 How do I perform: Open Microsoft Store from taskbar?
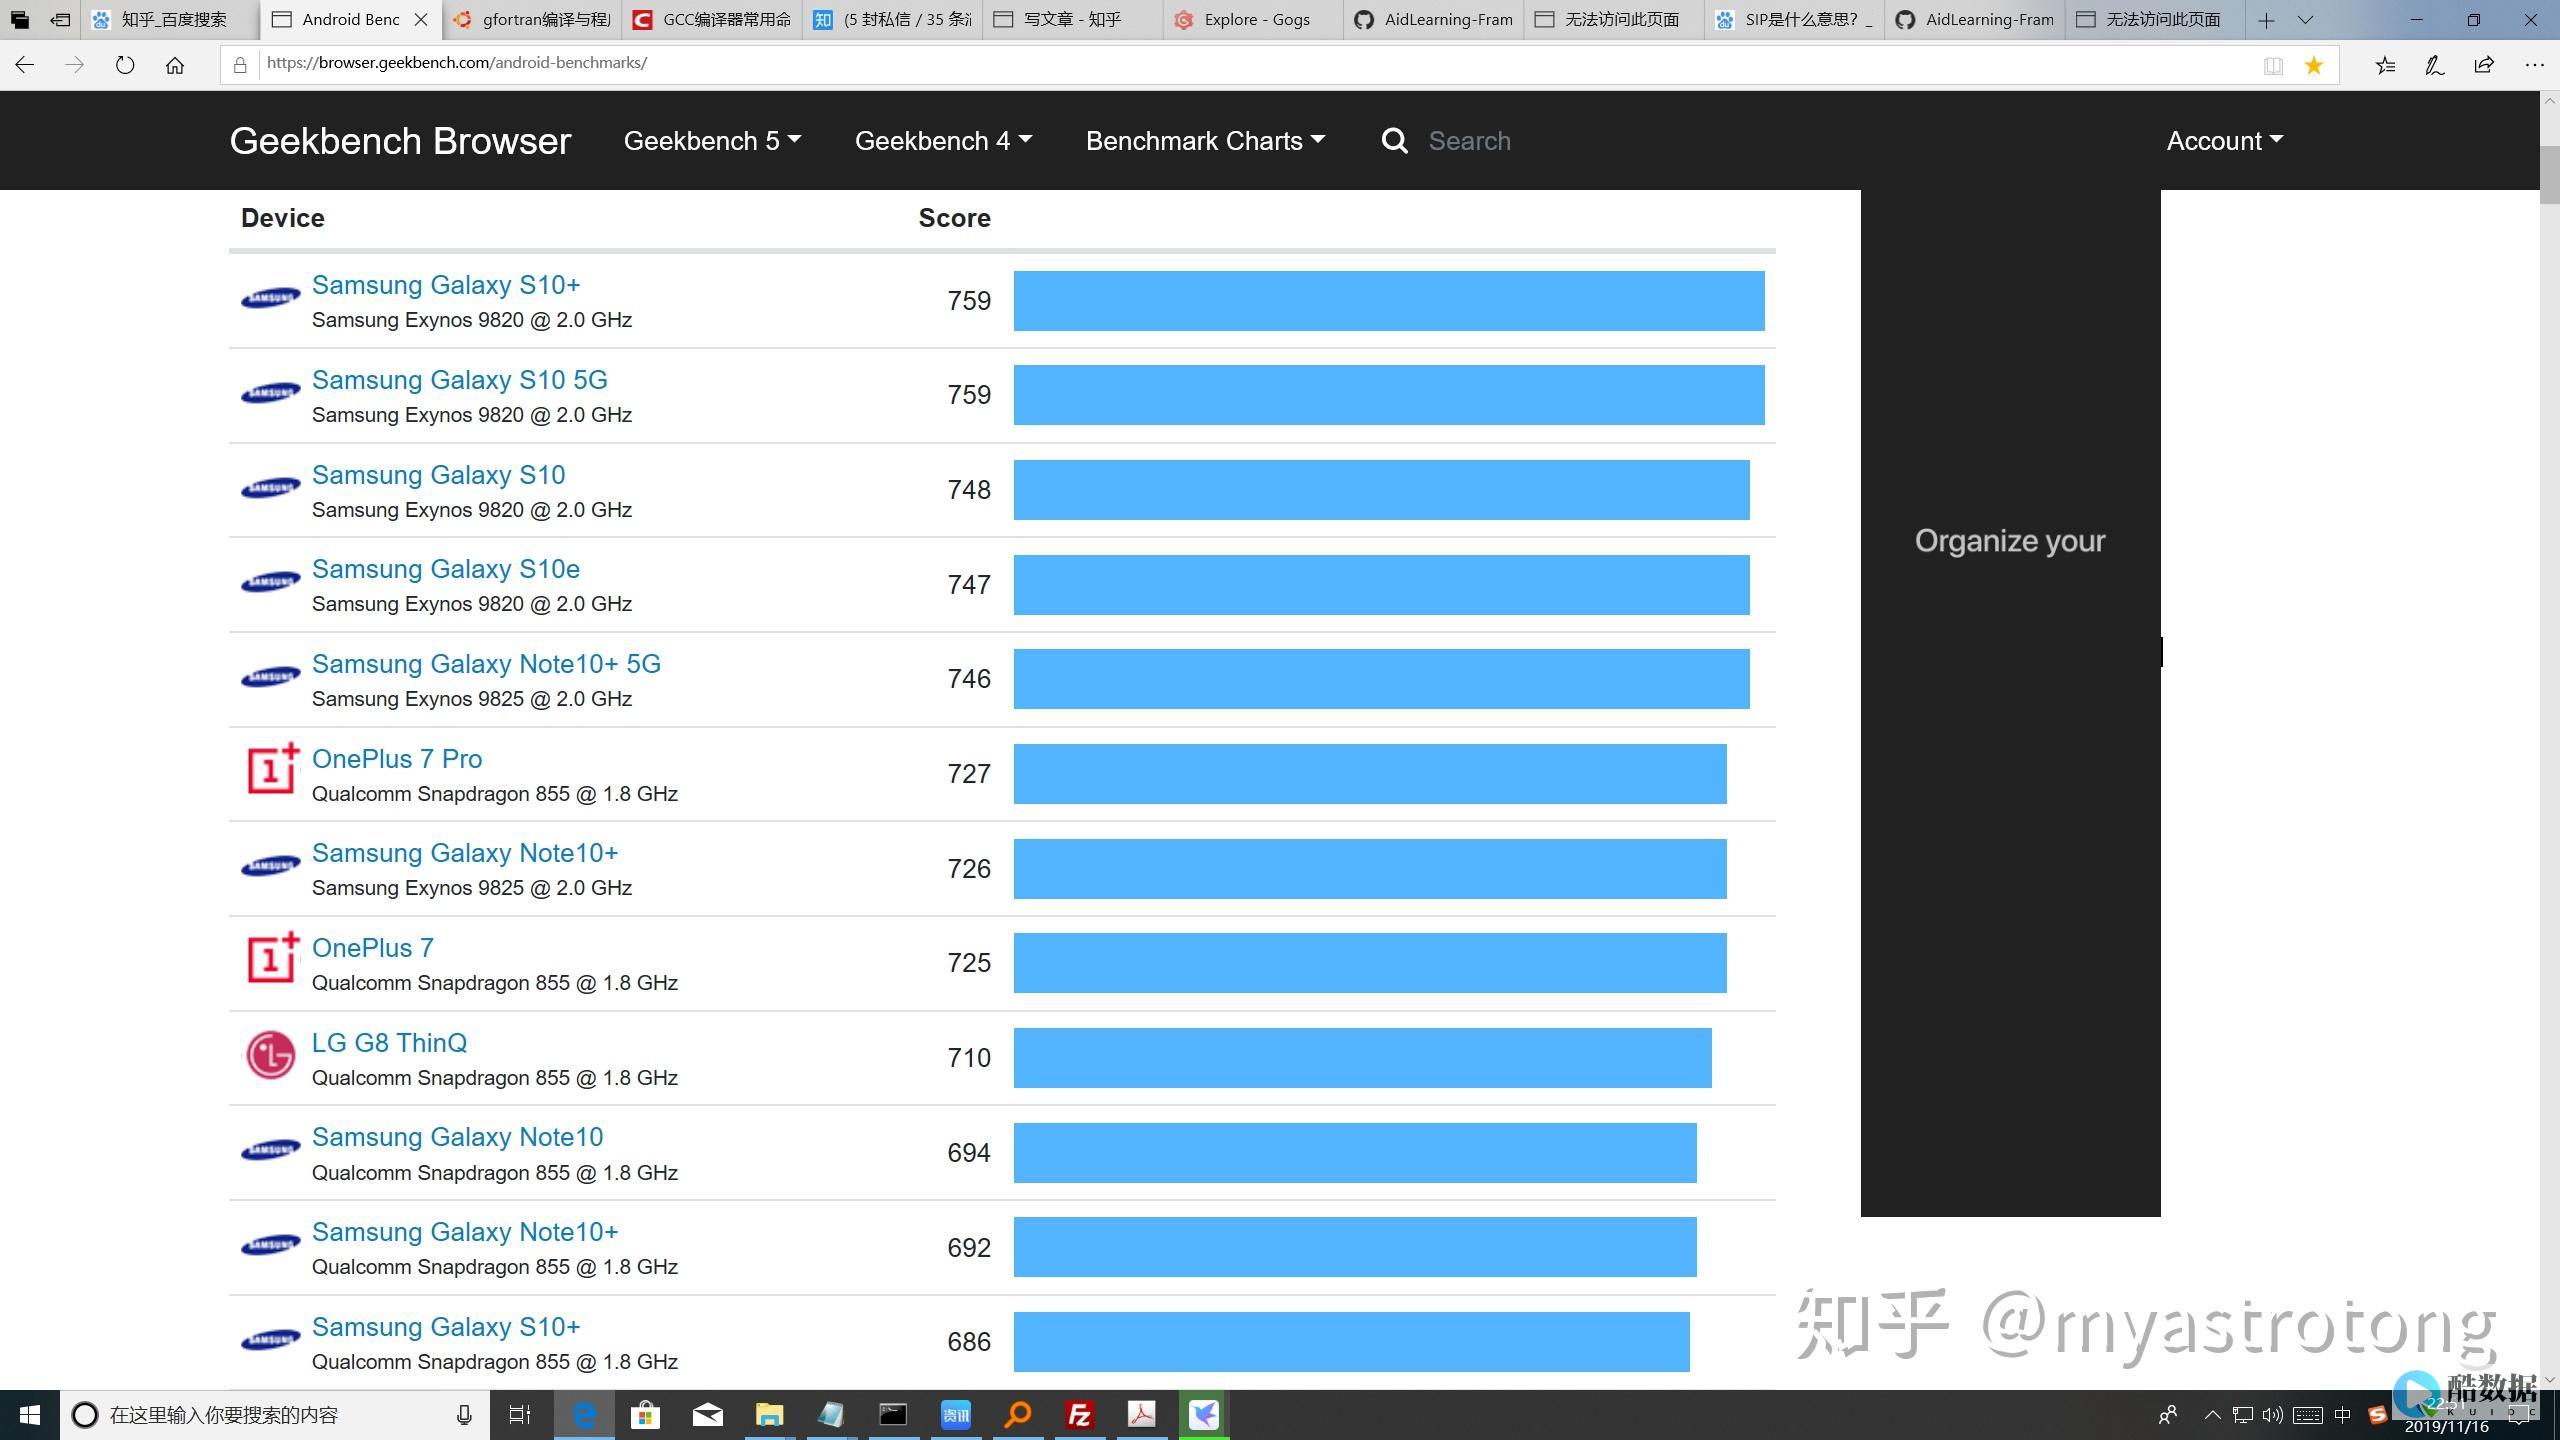[645, 1415]
